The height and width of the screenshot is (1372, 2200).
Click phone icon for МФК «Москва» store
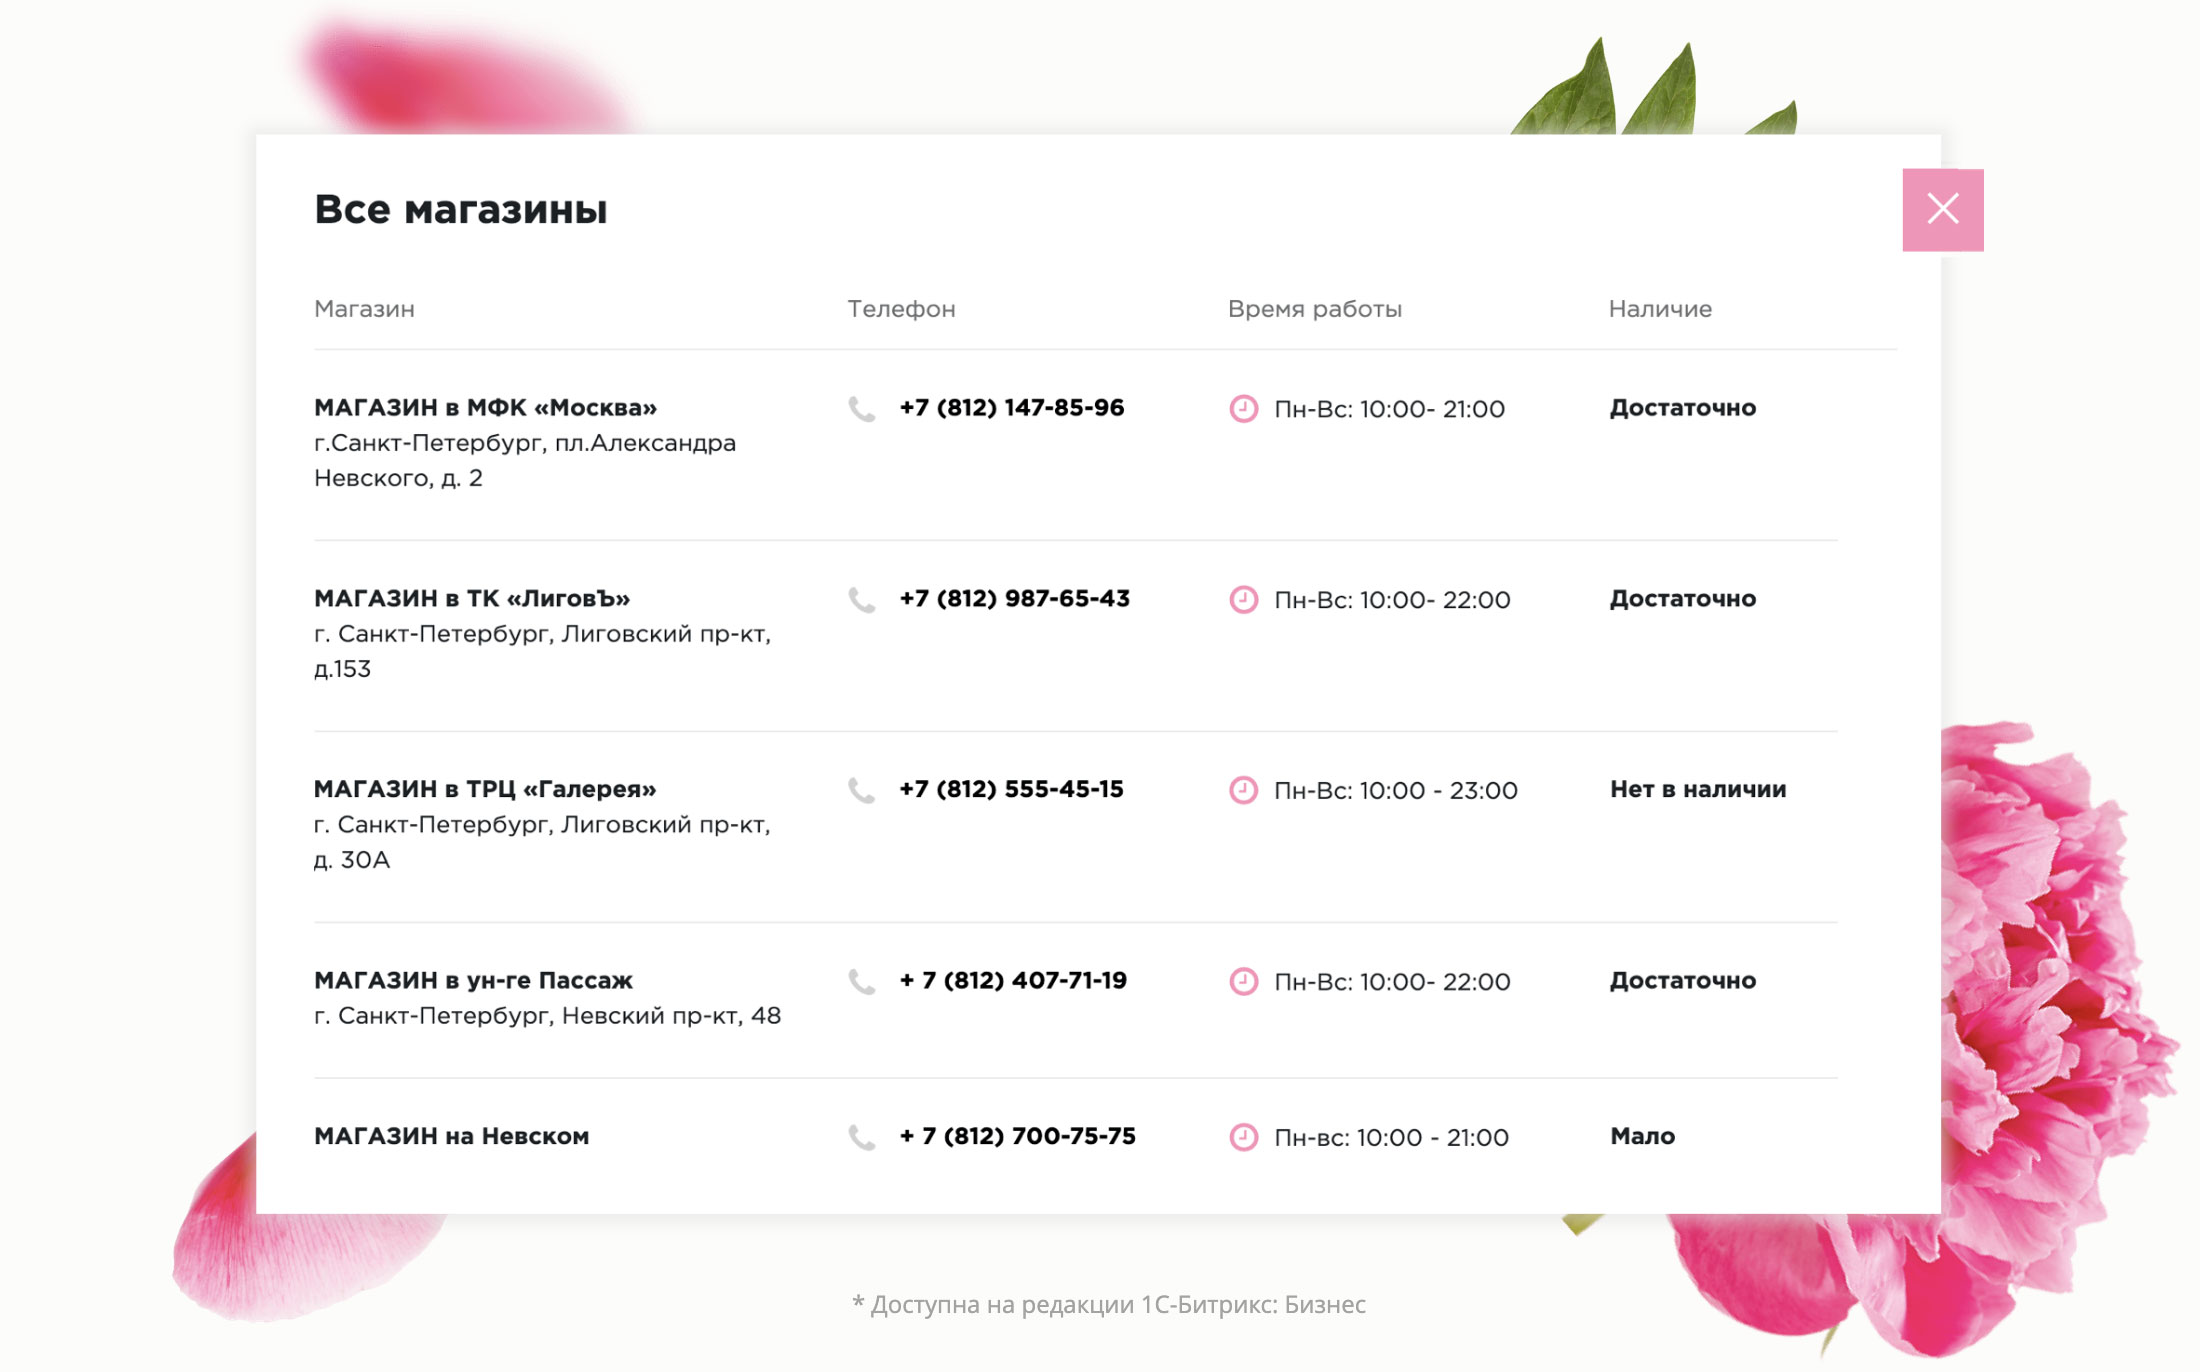pos(861,409)
